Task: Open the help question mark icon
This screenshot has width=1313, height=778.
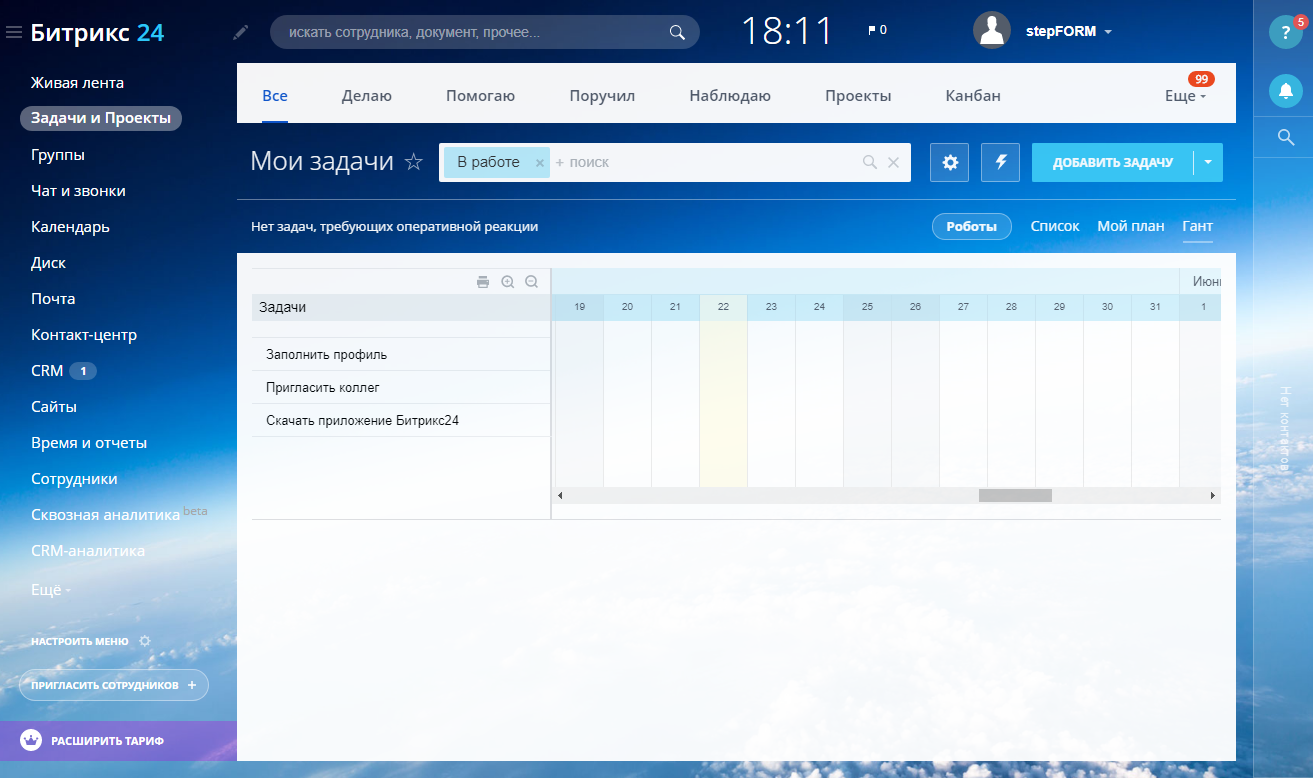Action: 1285,32
